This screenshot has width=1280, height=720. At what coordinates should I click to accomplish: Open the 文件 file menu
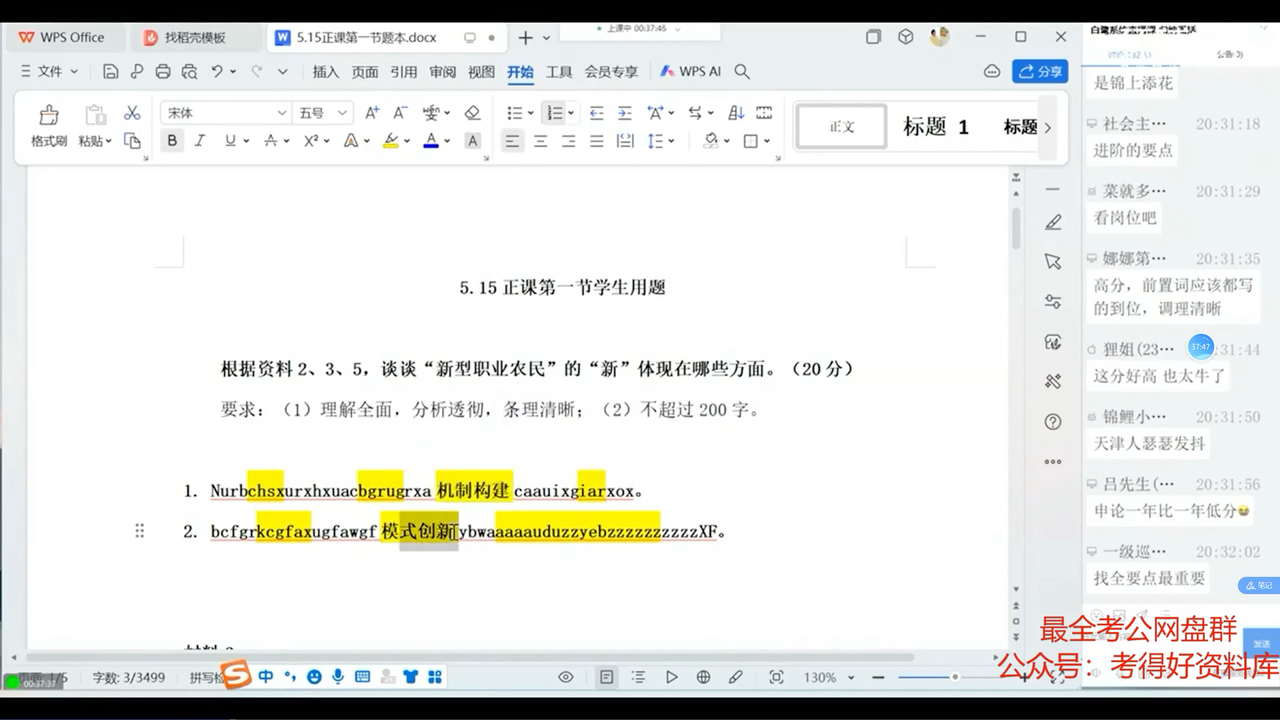[x=49, y=72]
